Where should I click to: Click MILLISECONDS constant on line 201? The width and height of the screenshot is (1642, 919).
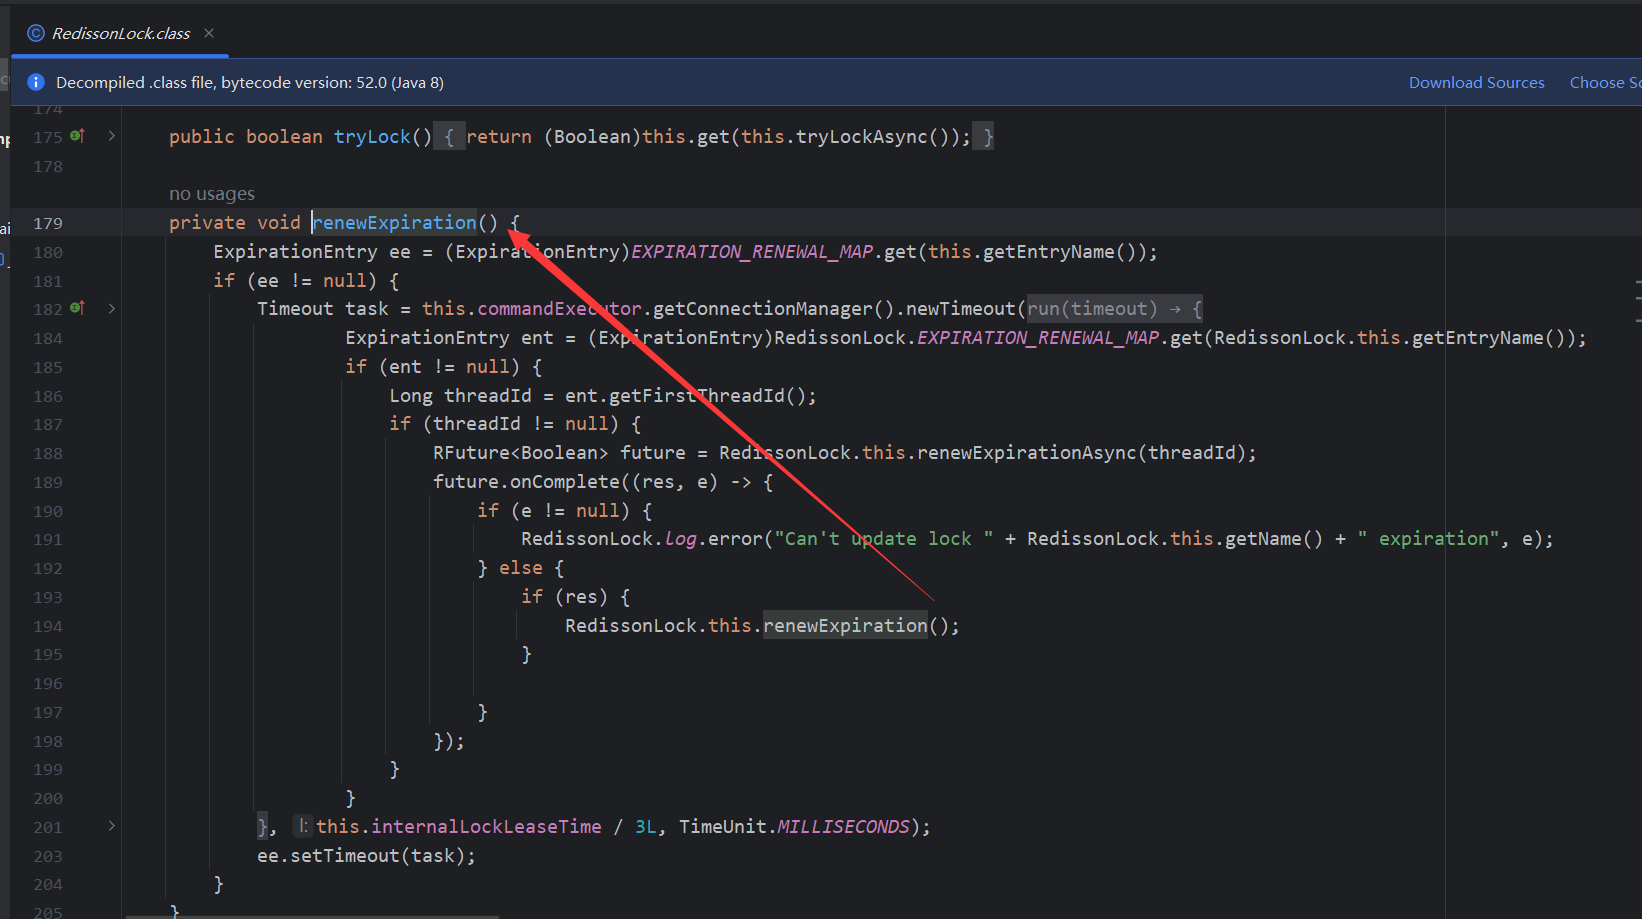[x=843, y=827]
